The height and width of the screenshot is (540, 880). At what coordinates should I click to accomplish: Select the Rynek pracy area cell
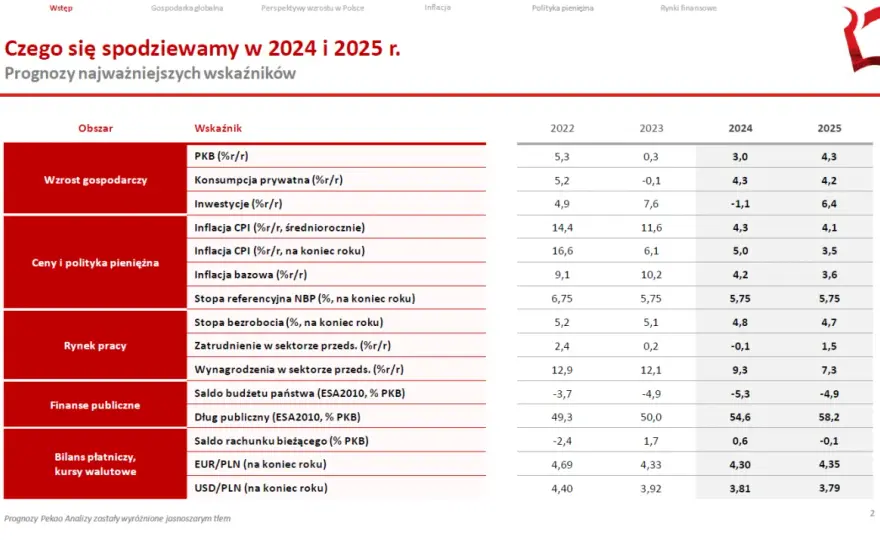click(x=95, y=345)
